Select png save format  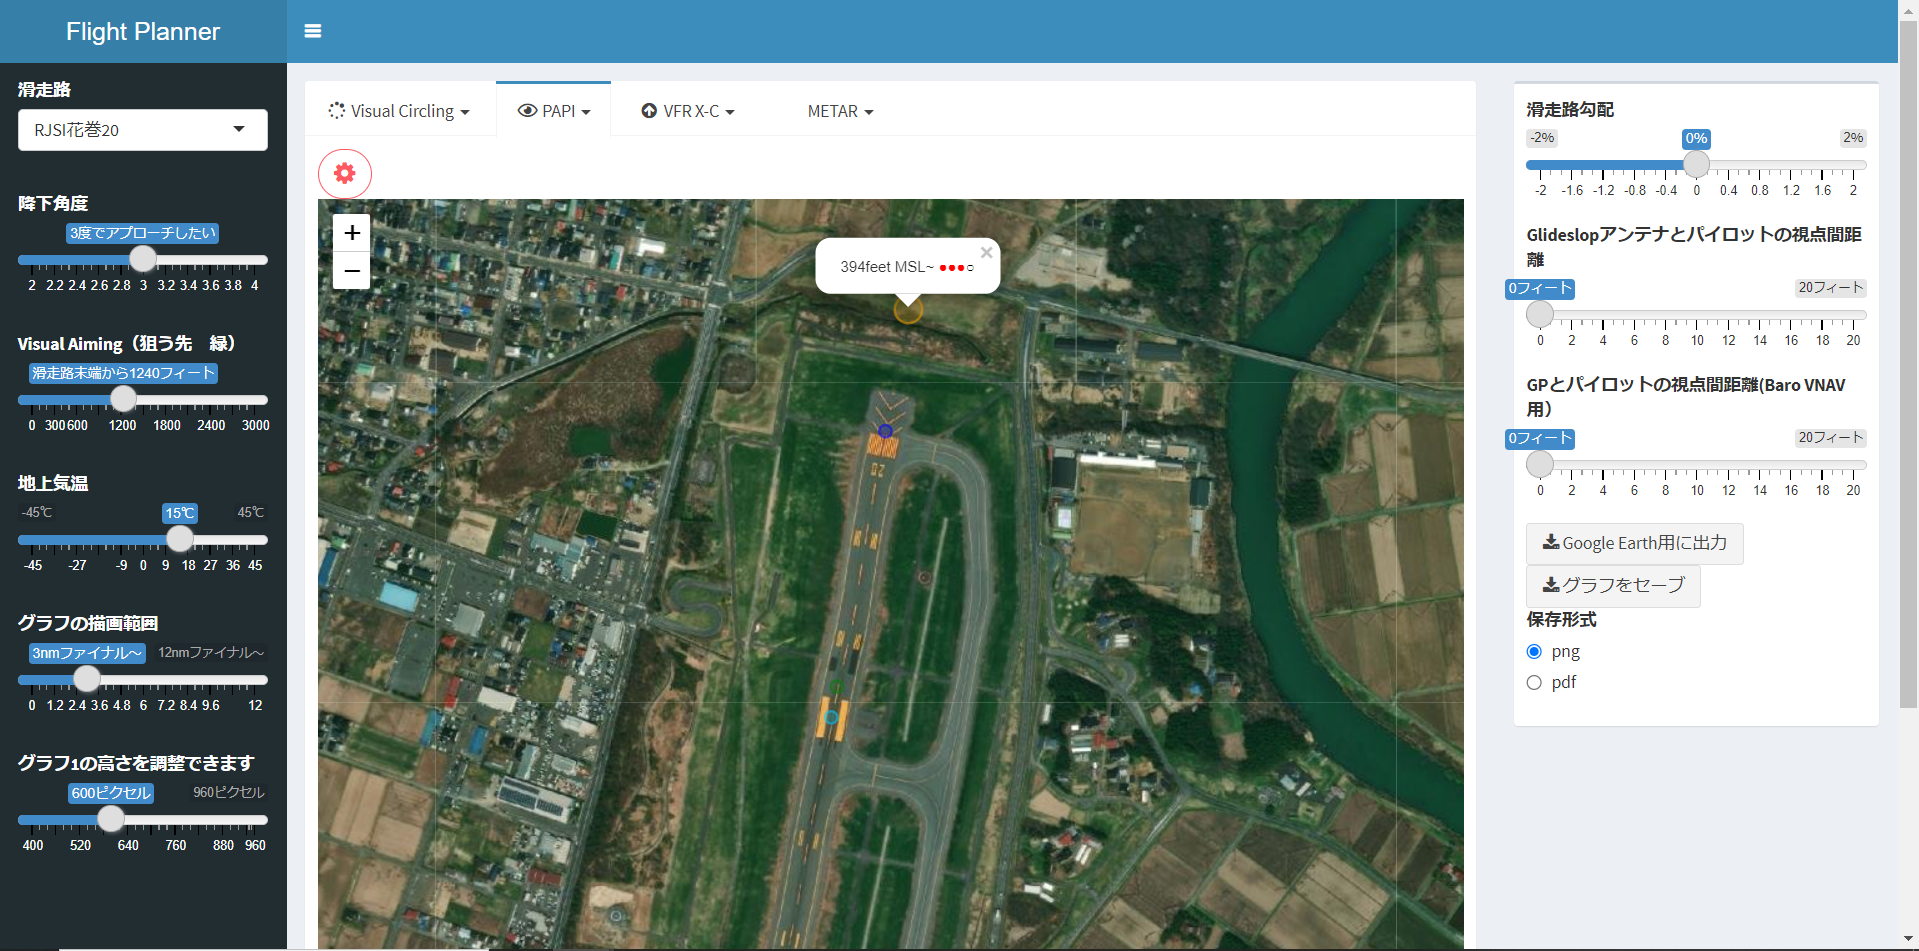[x=1534, y=652]
